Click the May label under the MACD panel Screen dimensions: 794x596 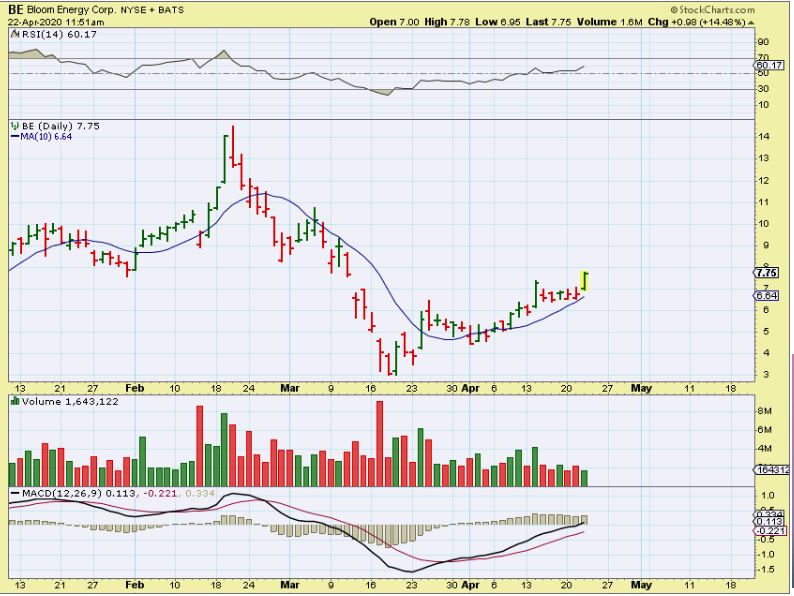click(x=641, y=585)
